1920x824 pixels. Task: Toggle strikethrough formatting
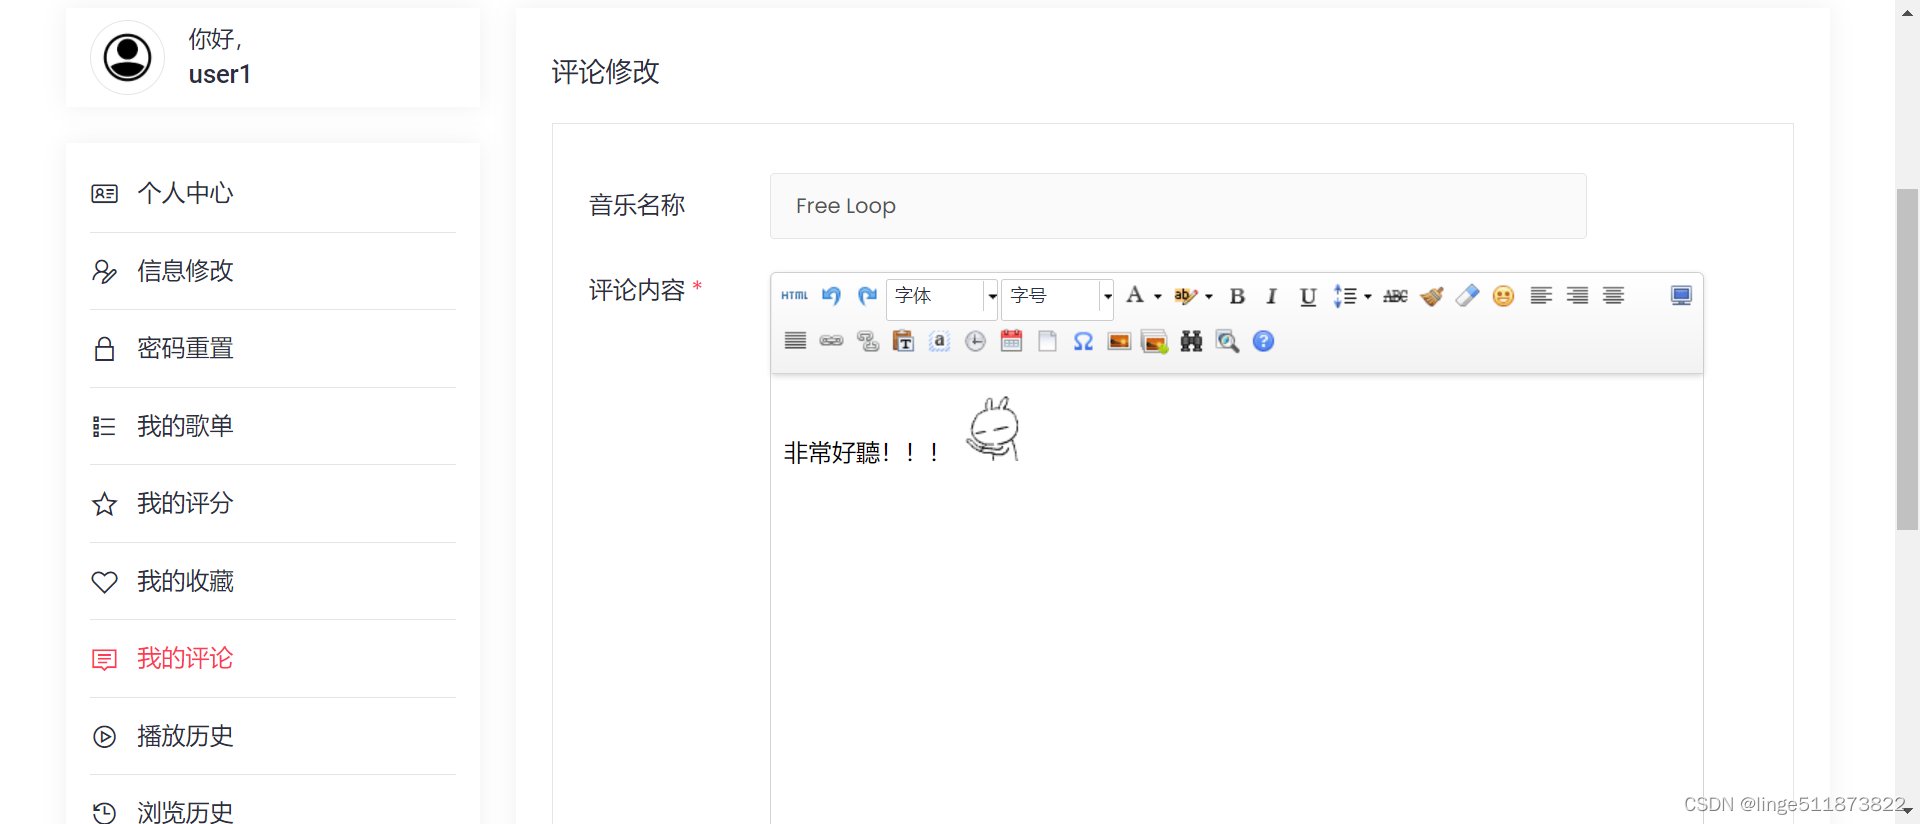pos(1396,296)
